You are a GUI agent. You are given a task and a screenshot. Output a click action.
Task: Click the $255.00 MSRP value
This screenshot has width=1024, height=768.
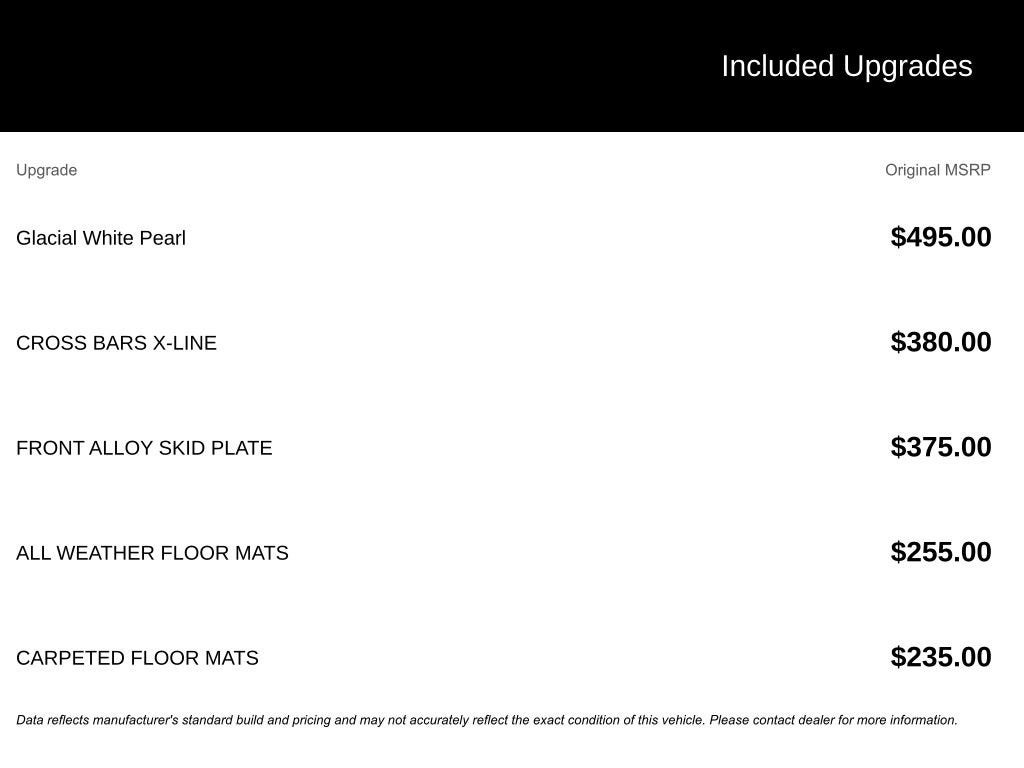coord(940,552)
